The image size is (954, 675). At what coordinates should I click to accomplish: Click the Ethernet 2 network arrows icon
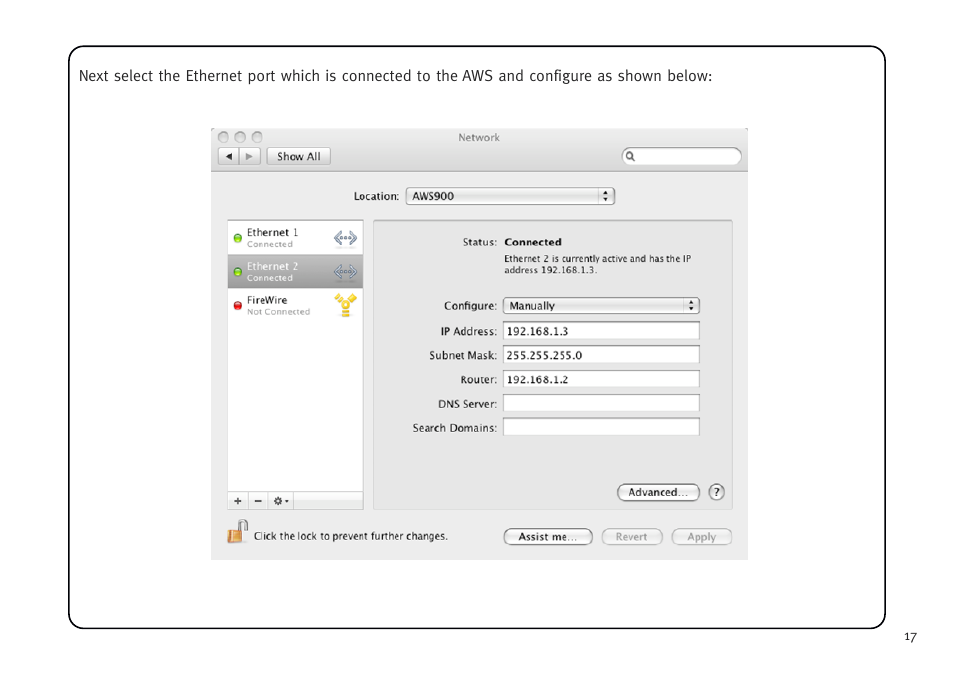click(x=345, y=271)
